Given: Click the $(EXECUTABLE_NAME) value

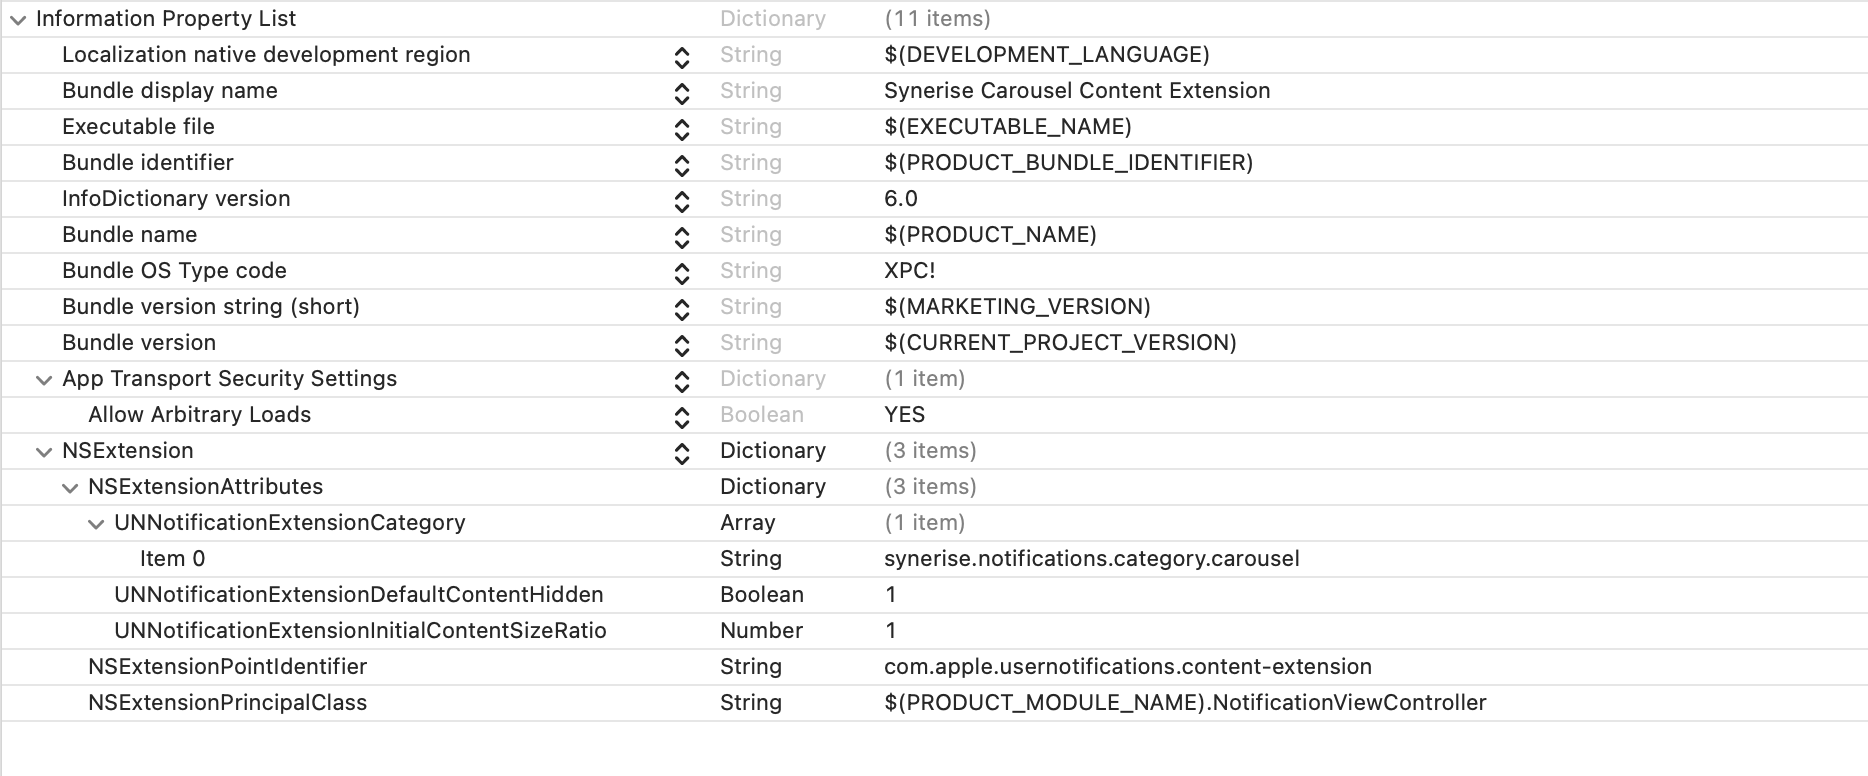Looking at the screenshot, I should pos(1008,127).
